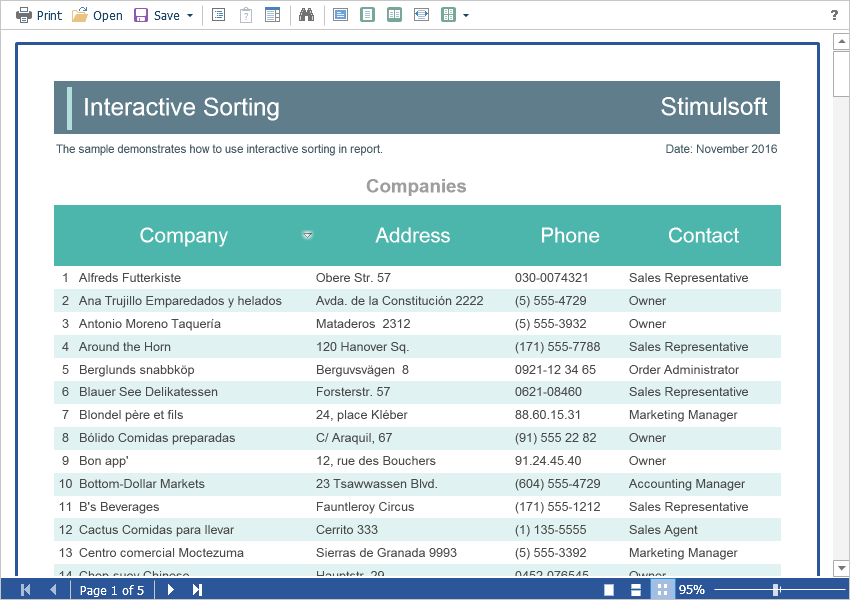This screenshot has width=850, height=600.
Task: Click the Address column header
Action: [x=412, y=236]
